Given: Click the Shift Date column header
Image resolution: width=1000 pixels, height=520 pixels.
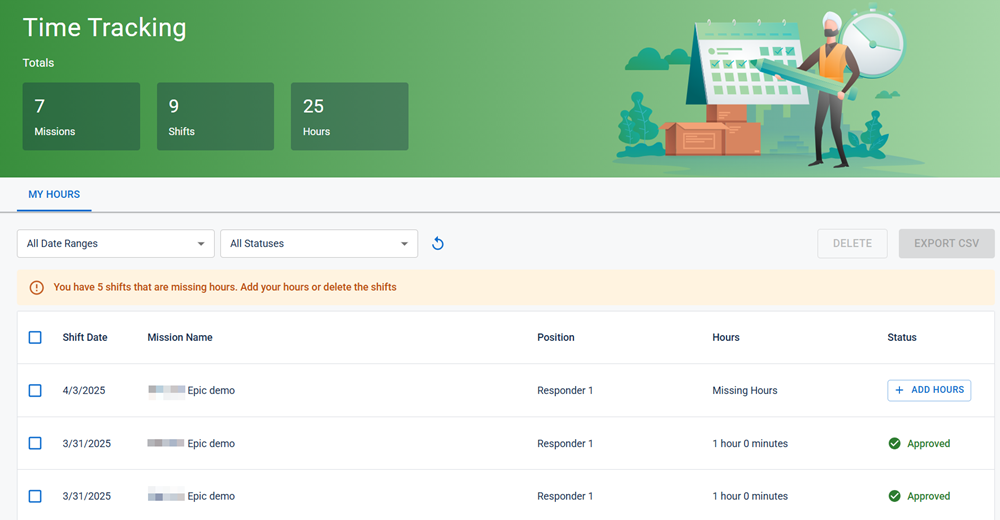Looking at the screenshot, I should [x=85, y=337].
